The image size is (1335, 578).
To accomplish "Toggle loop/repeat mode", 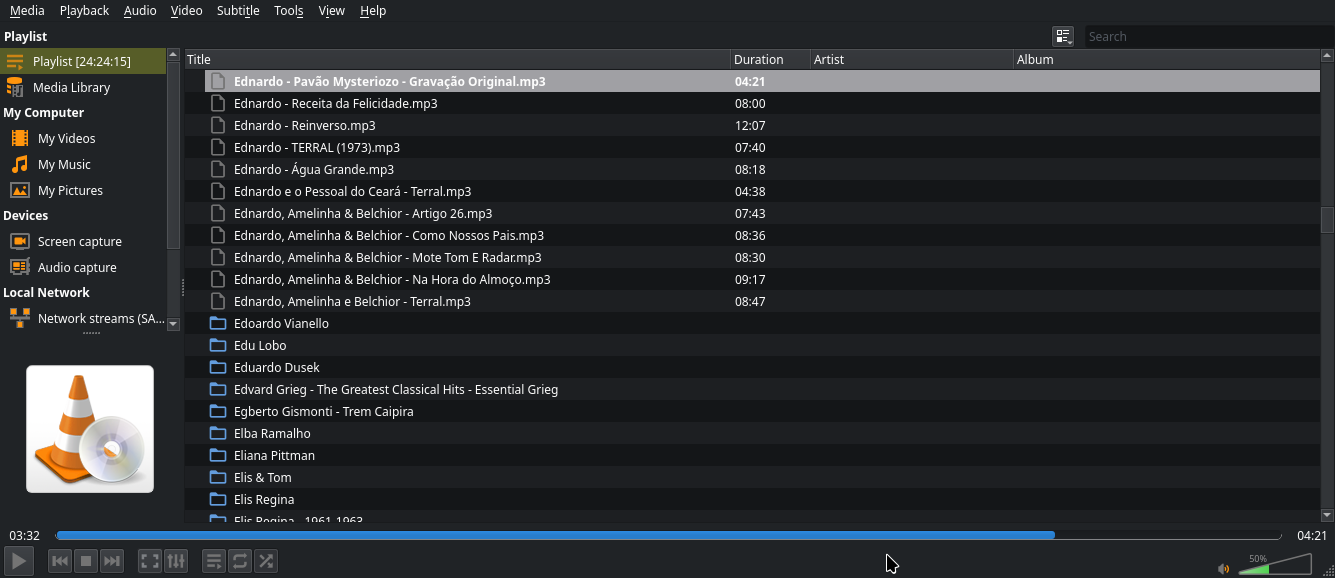I will click(240, 561).
